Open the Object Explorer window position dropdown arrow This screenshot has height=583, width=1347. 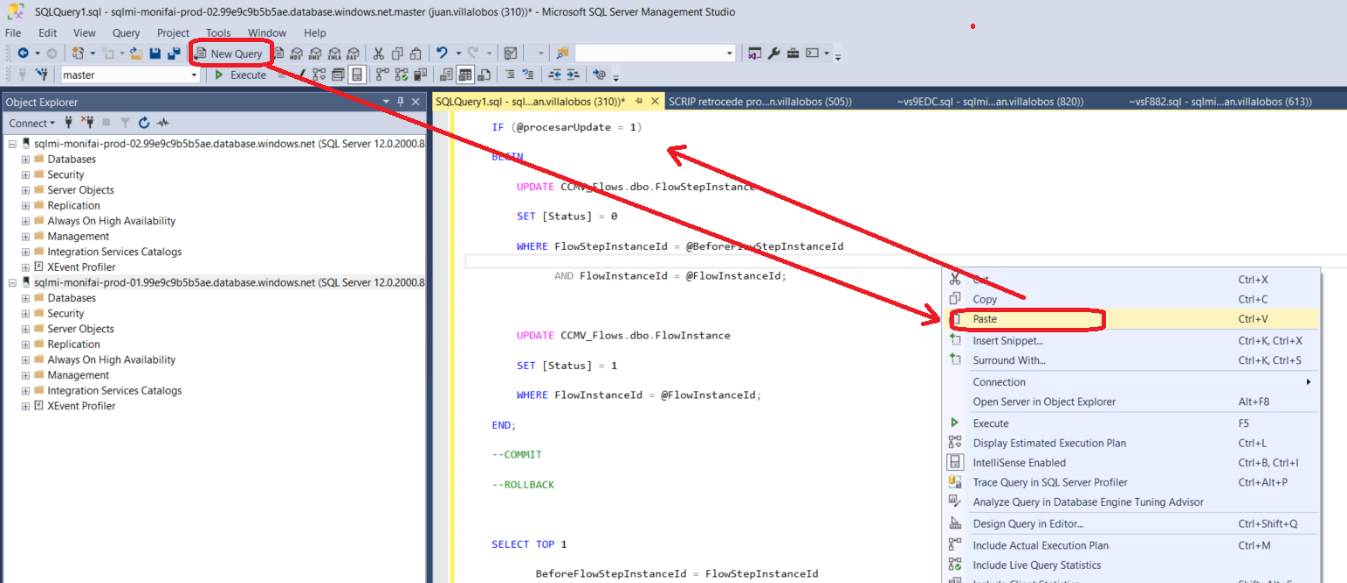[386, 102]
